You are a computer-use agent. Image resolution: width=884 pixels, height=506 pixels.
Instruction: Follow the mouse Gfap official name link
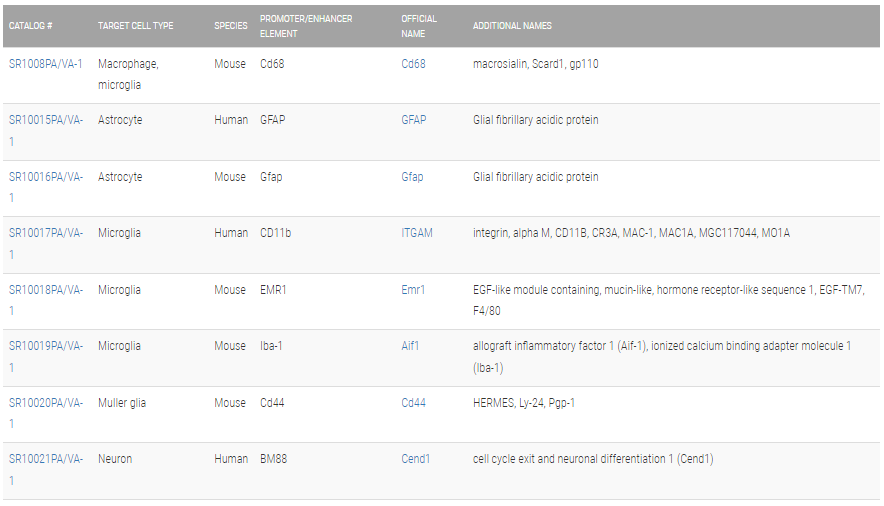[x=412, y=177]
